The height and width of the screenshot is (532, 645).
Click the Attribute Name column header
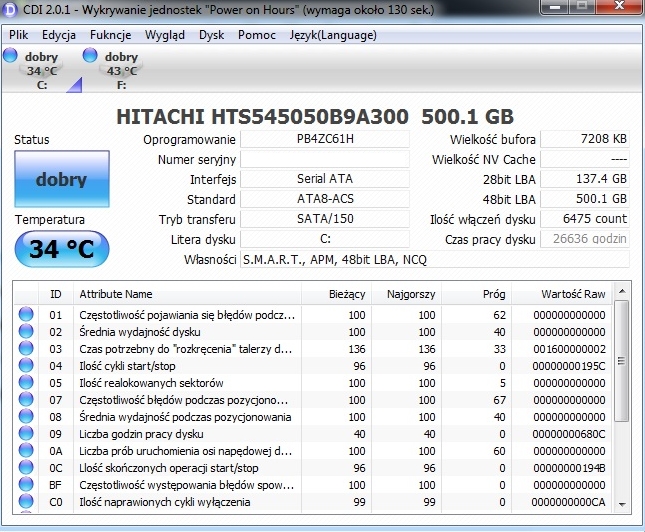pyautogui.click(x=187, y=294)
